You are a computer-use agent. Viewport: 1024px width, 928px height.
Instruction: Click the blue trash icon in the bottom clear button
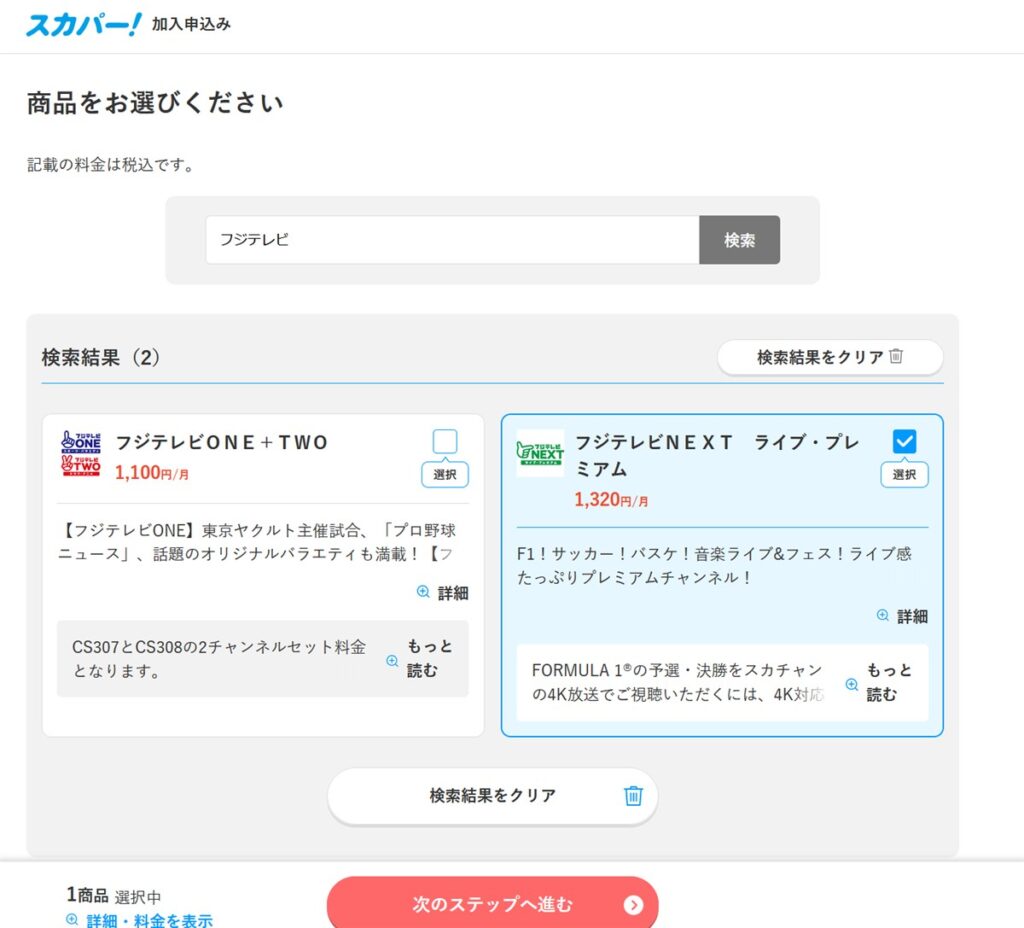(x=633, y=795)
